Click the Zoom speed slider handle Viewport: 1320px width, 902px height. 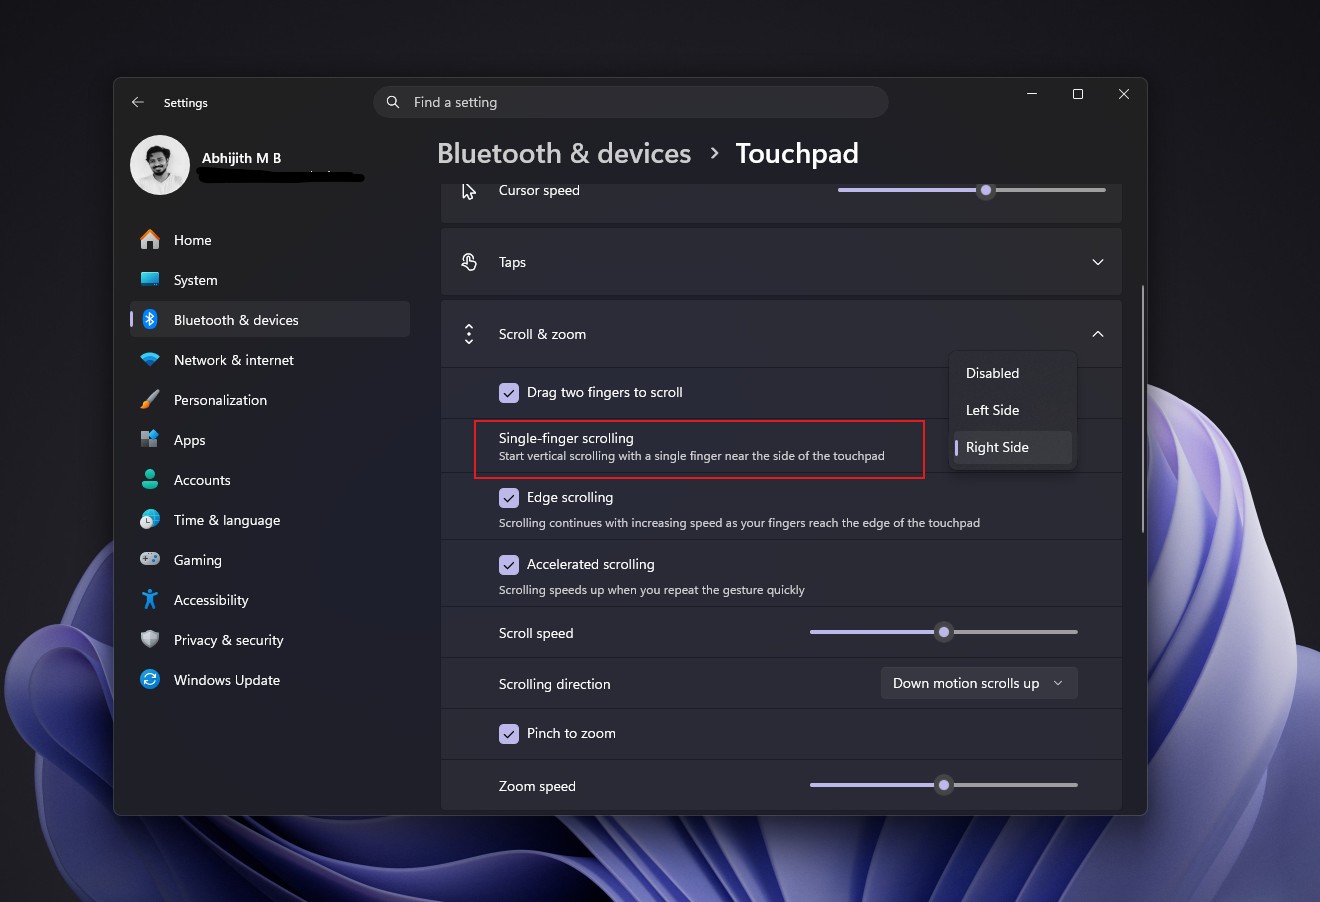point(944,785)
